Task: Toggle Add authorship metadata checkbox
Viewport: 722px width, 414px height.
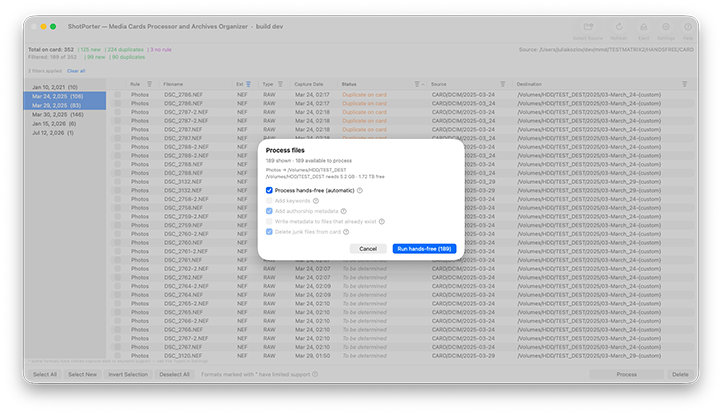Action: 269,211
